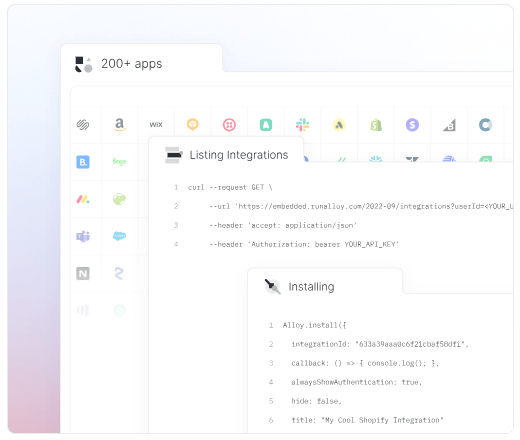Click the green Sage logo
520x440 pixels.
tap(119, 162)
